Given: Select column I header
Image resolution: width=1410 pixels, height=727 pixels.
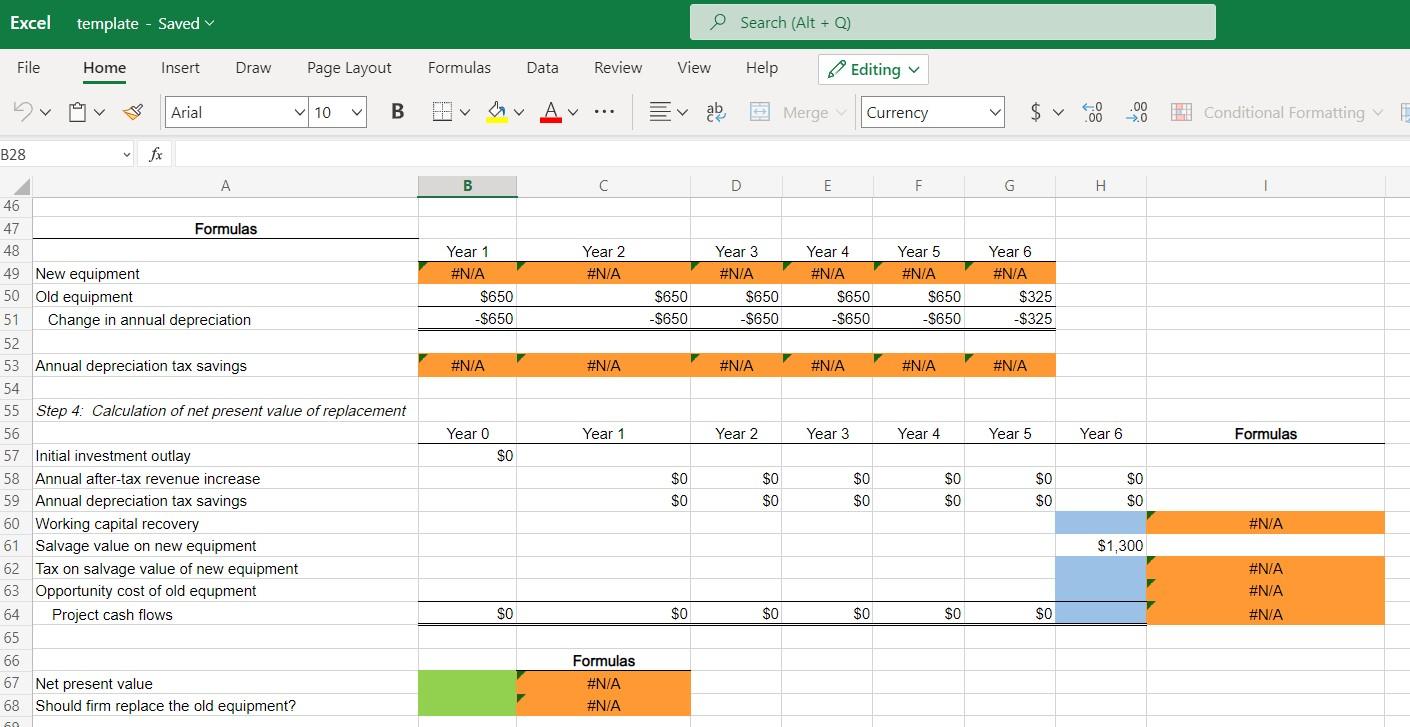Looking at the screenshot, I should (1265, 186).
